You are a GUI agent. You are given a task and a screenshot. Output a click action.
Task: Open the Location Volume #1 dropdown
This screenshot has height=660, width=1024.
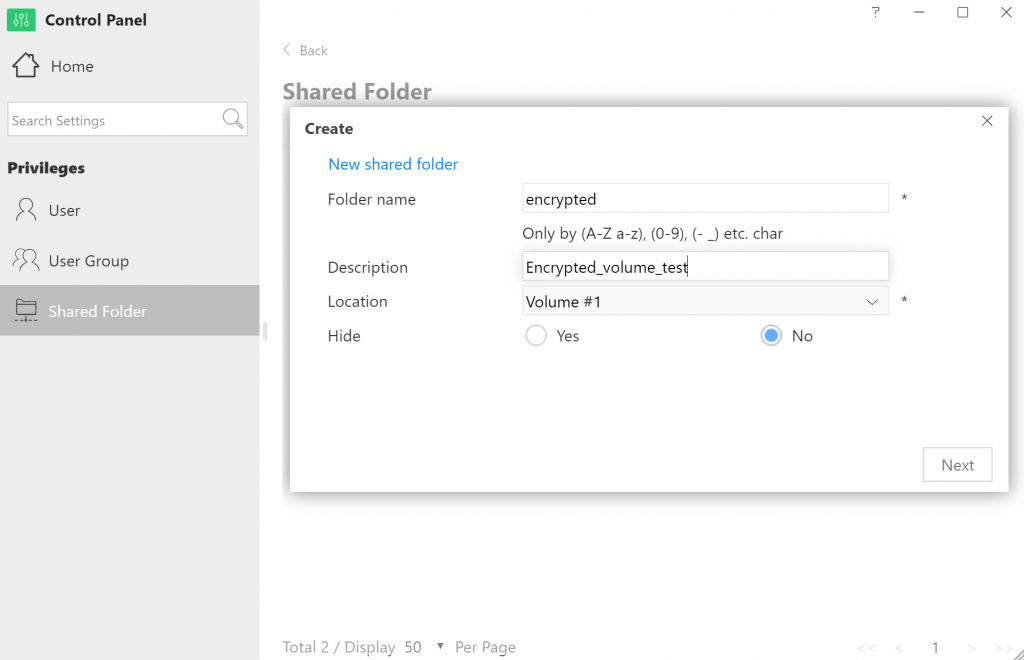pos(705,302)
